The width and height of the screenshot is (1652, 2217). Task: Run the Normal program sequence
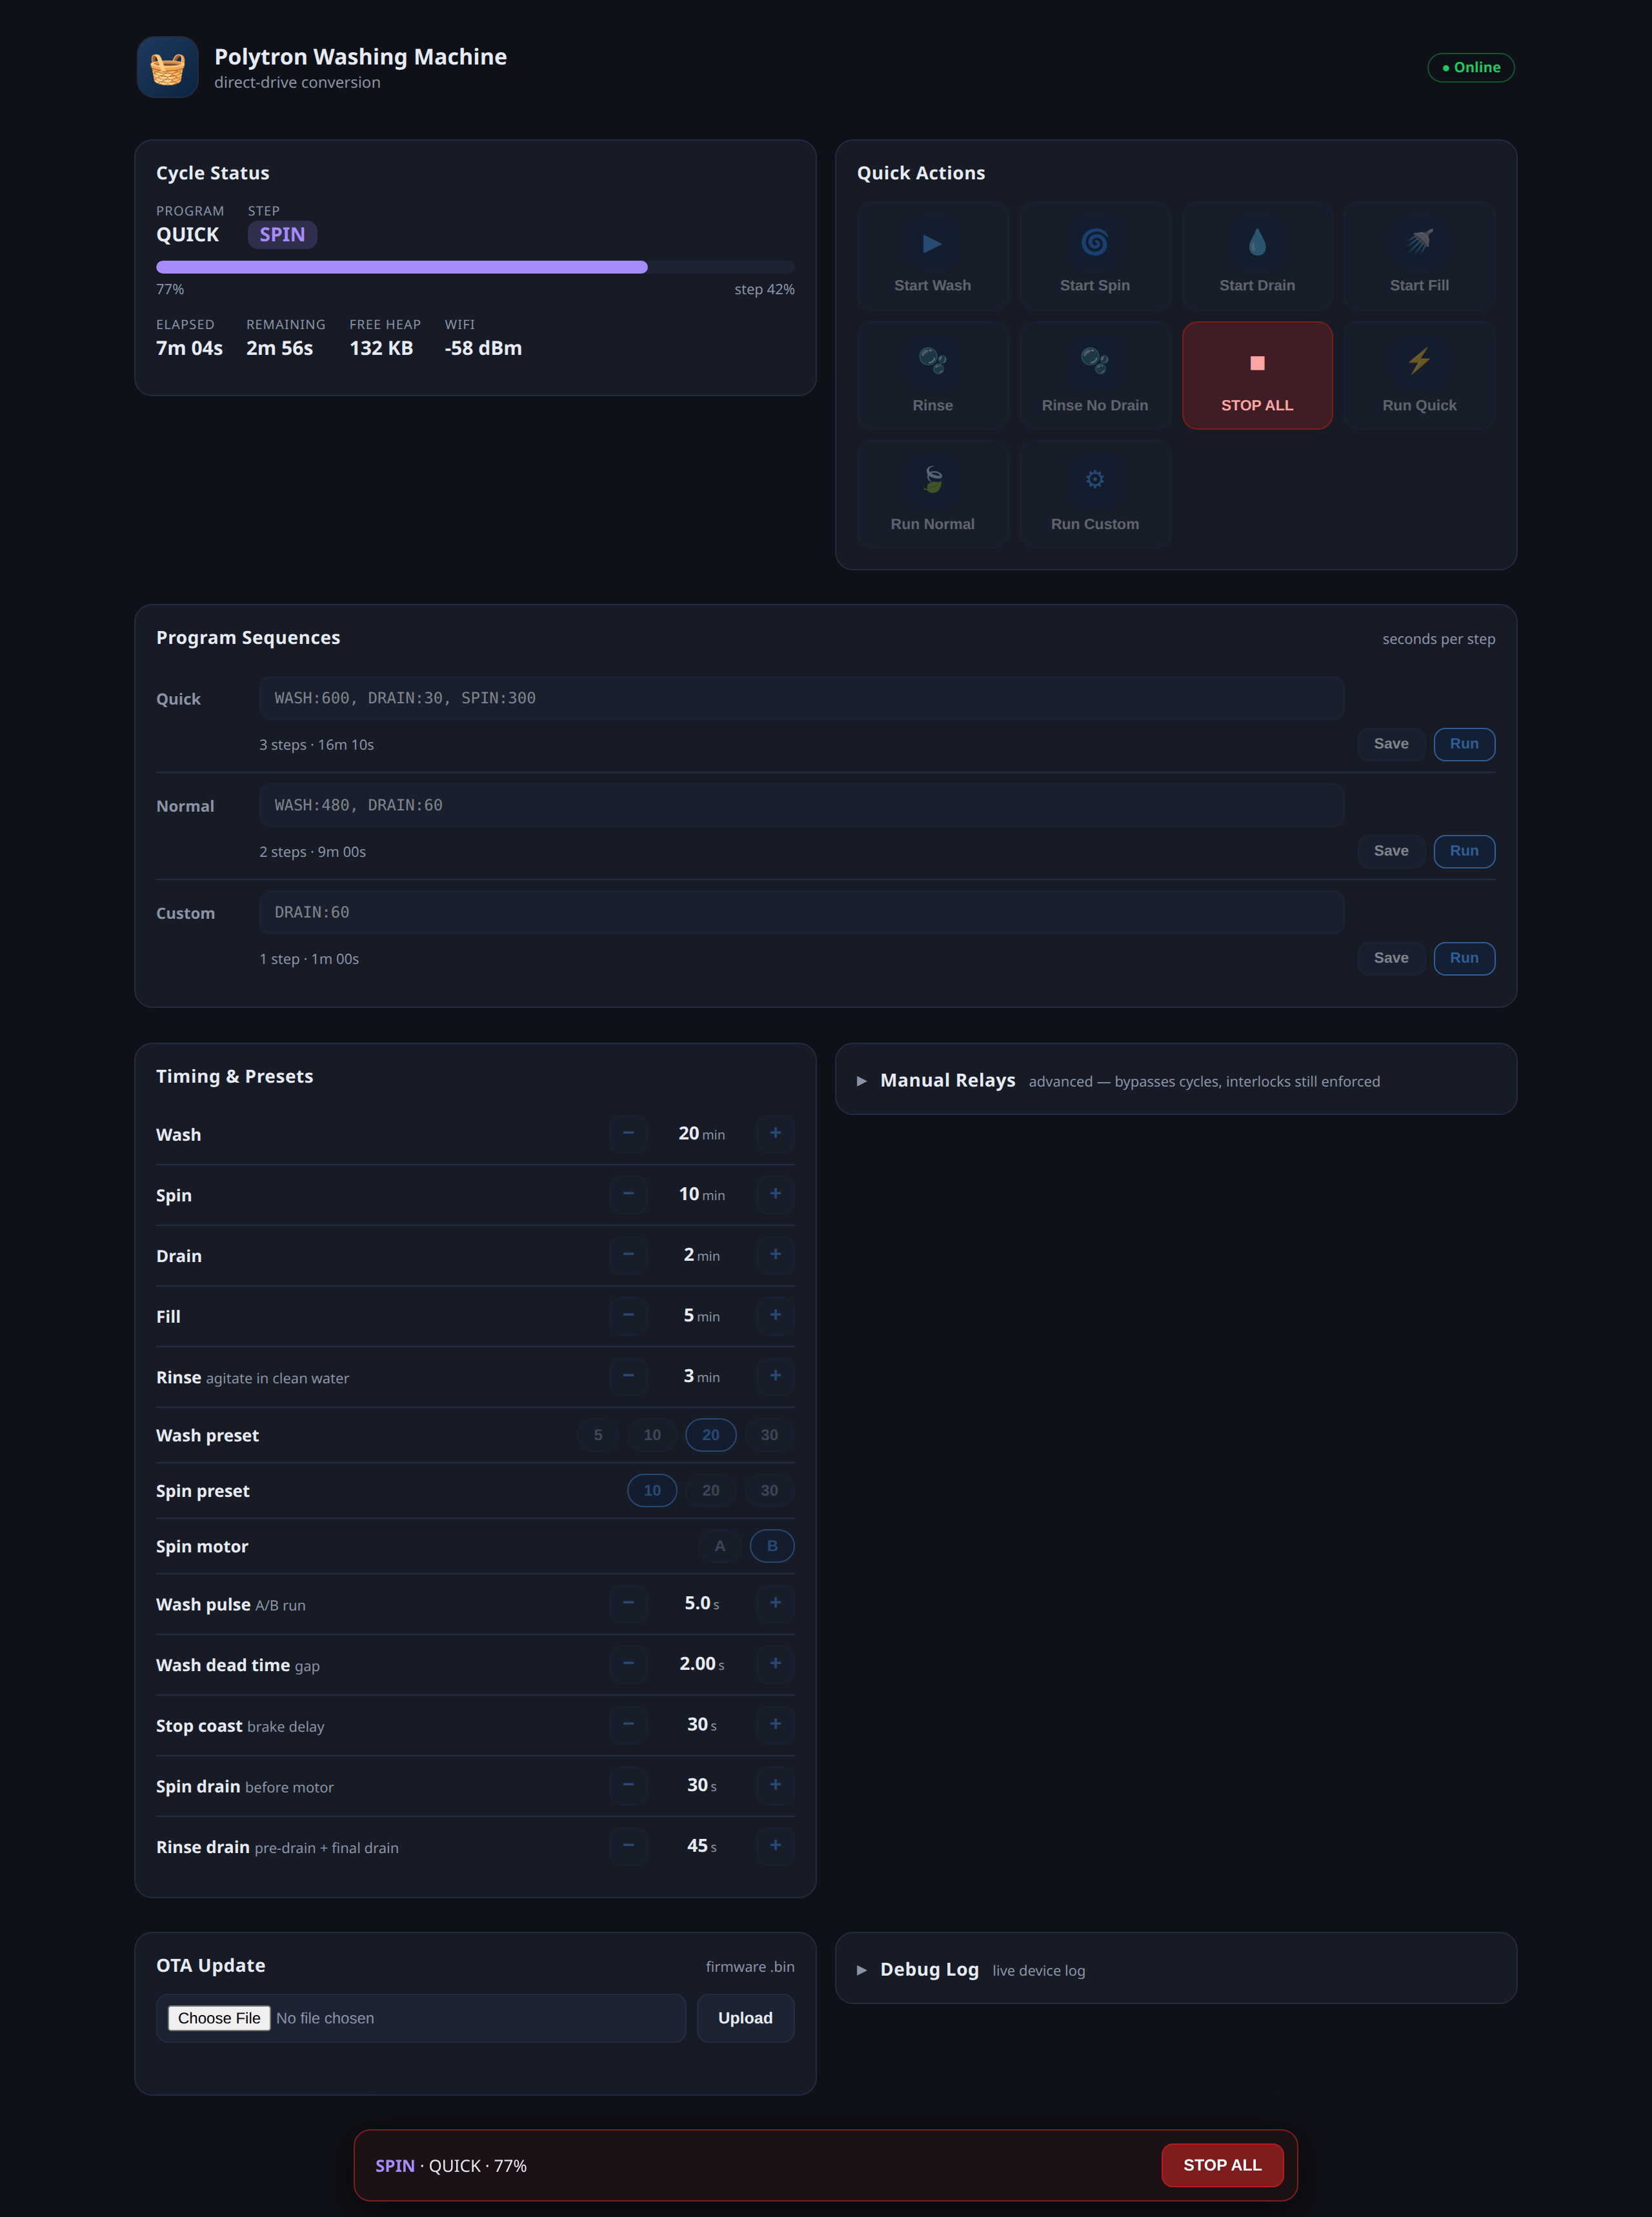pyautogui.click(x=1464, y=851)
